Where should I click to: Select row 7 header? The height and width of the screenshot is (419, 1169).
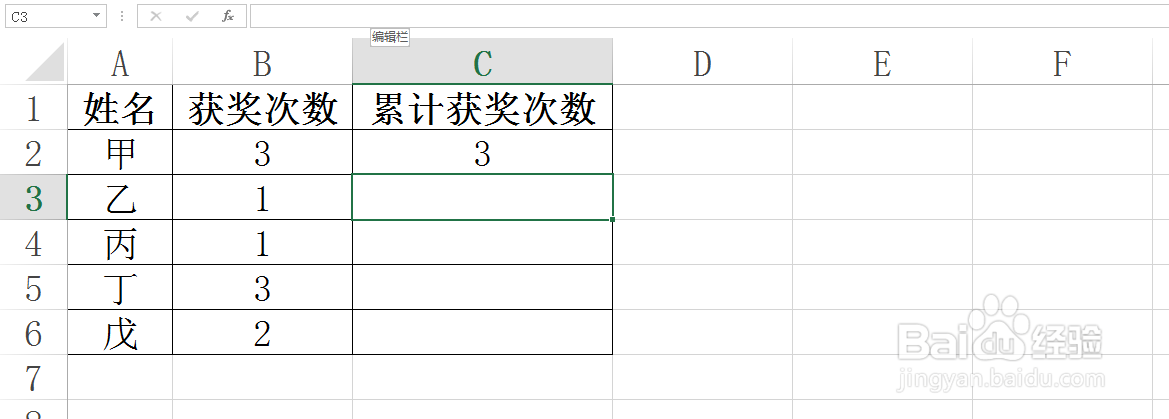click(x=33, y=377)
